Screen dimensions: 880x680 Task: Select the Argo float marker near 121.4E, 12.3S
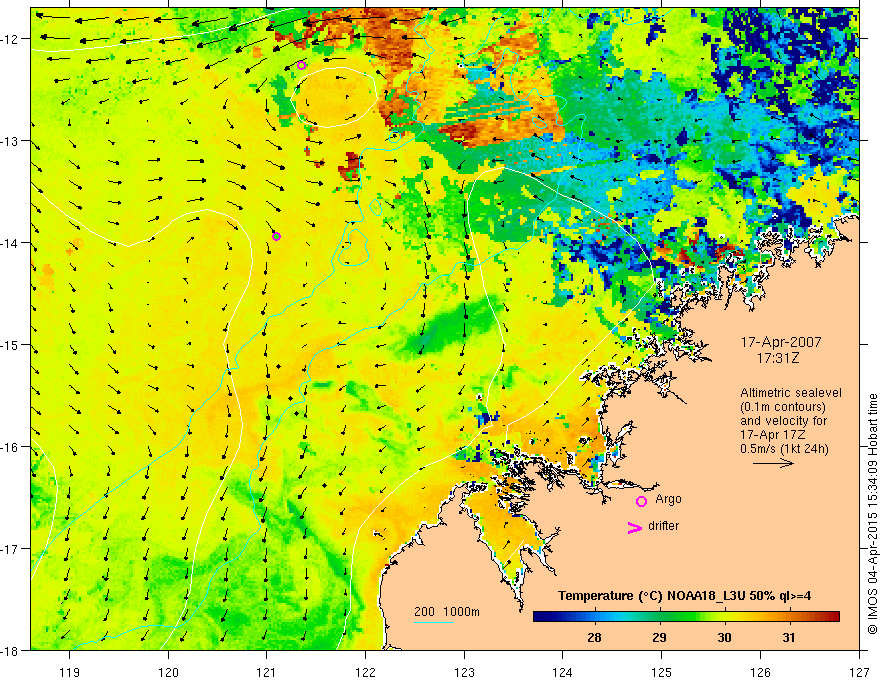click(301, 65)
